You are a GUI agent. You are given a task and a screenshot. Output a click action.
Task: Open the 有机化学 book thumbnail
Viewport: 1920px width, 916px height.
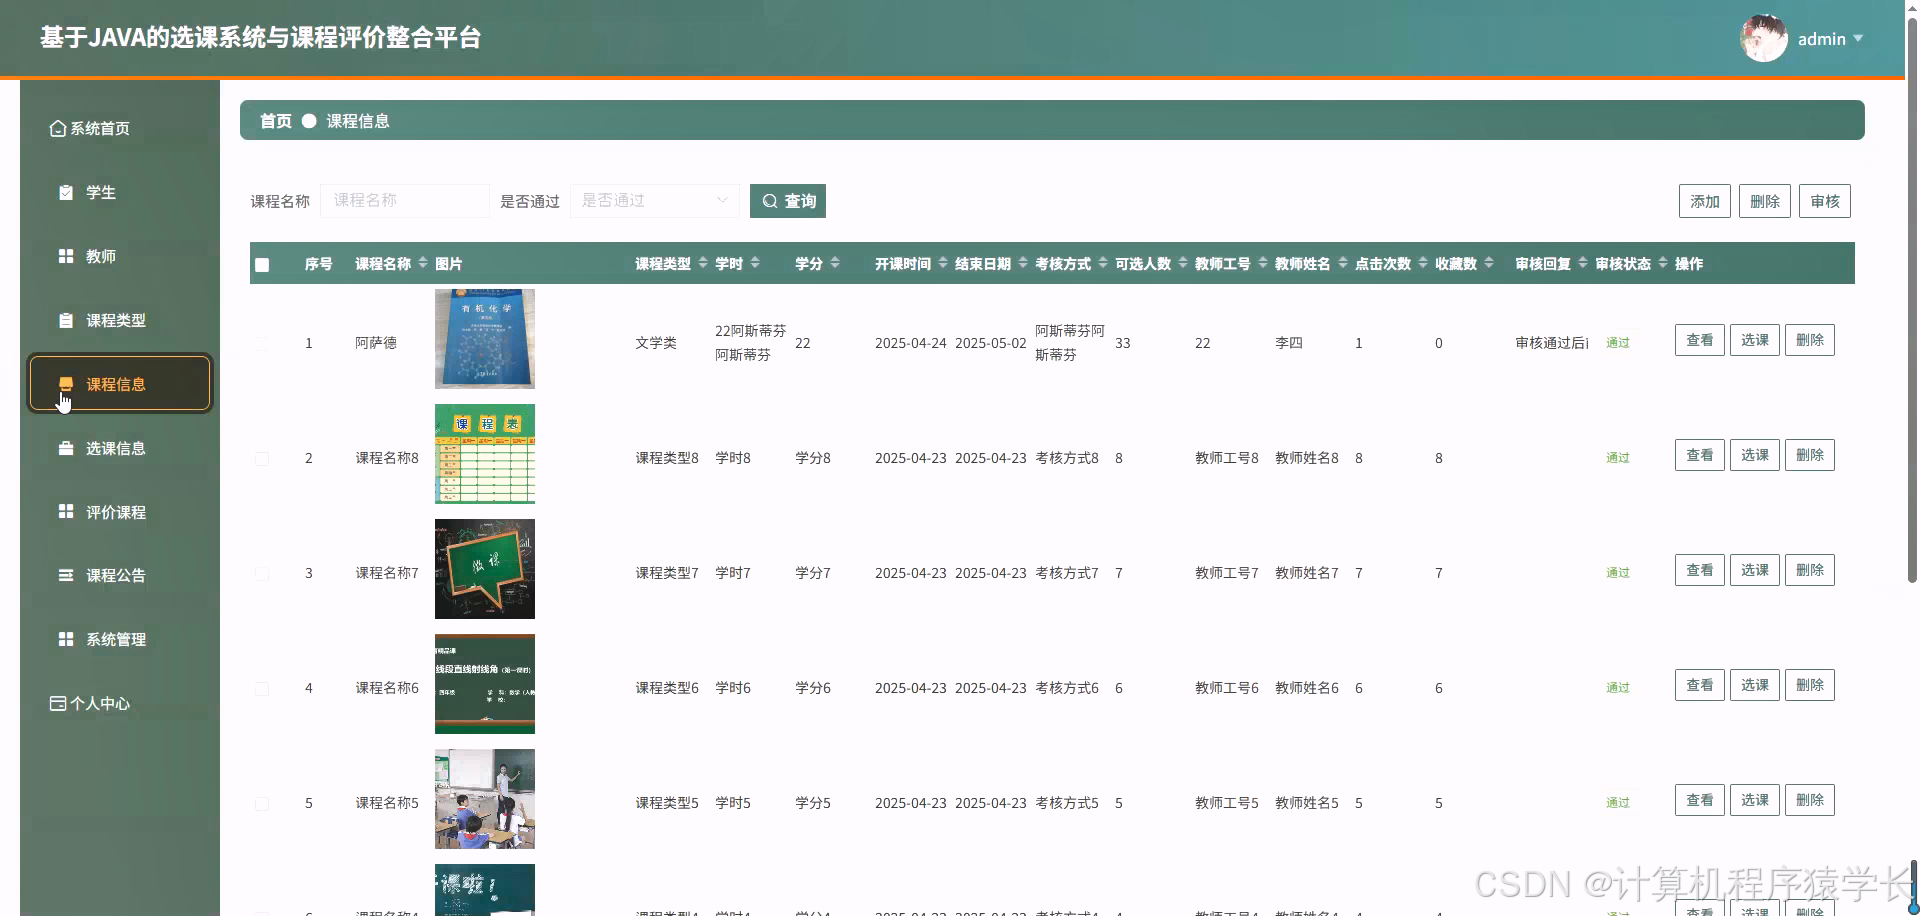pyautogui.click(x=485, y=339)
